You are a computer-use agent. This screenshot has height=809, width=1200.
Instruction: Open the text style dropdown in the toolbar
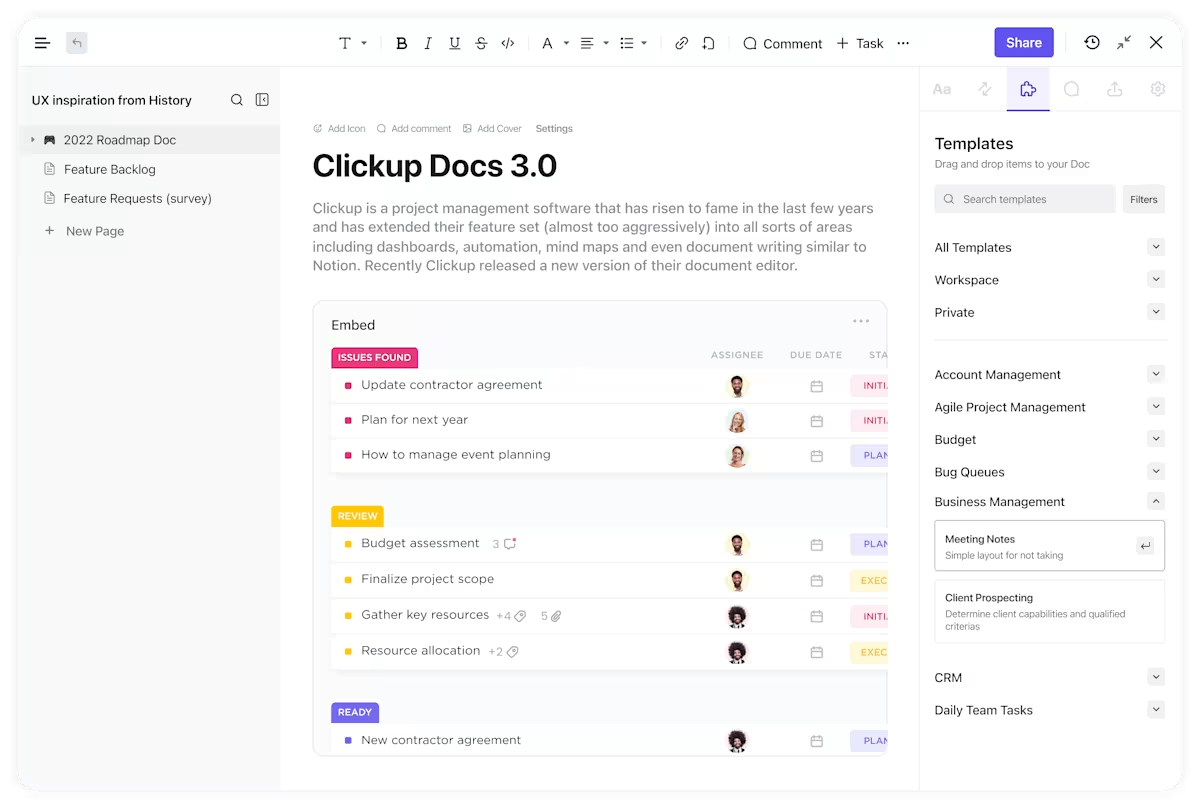click(351, 43)
